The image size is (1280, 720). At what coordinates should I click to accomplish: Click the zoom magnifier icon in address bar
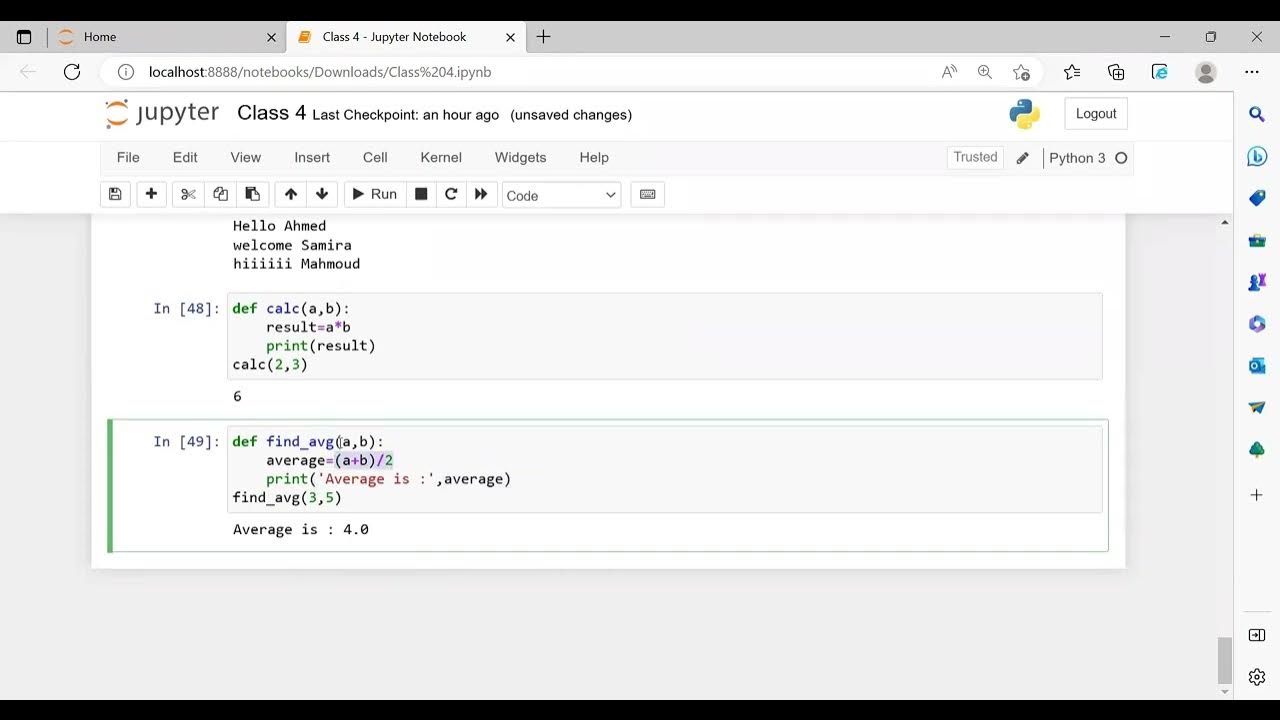985,72
